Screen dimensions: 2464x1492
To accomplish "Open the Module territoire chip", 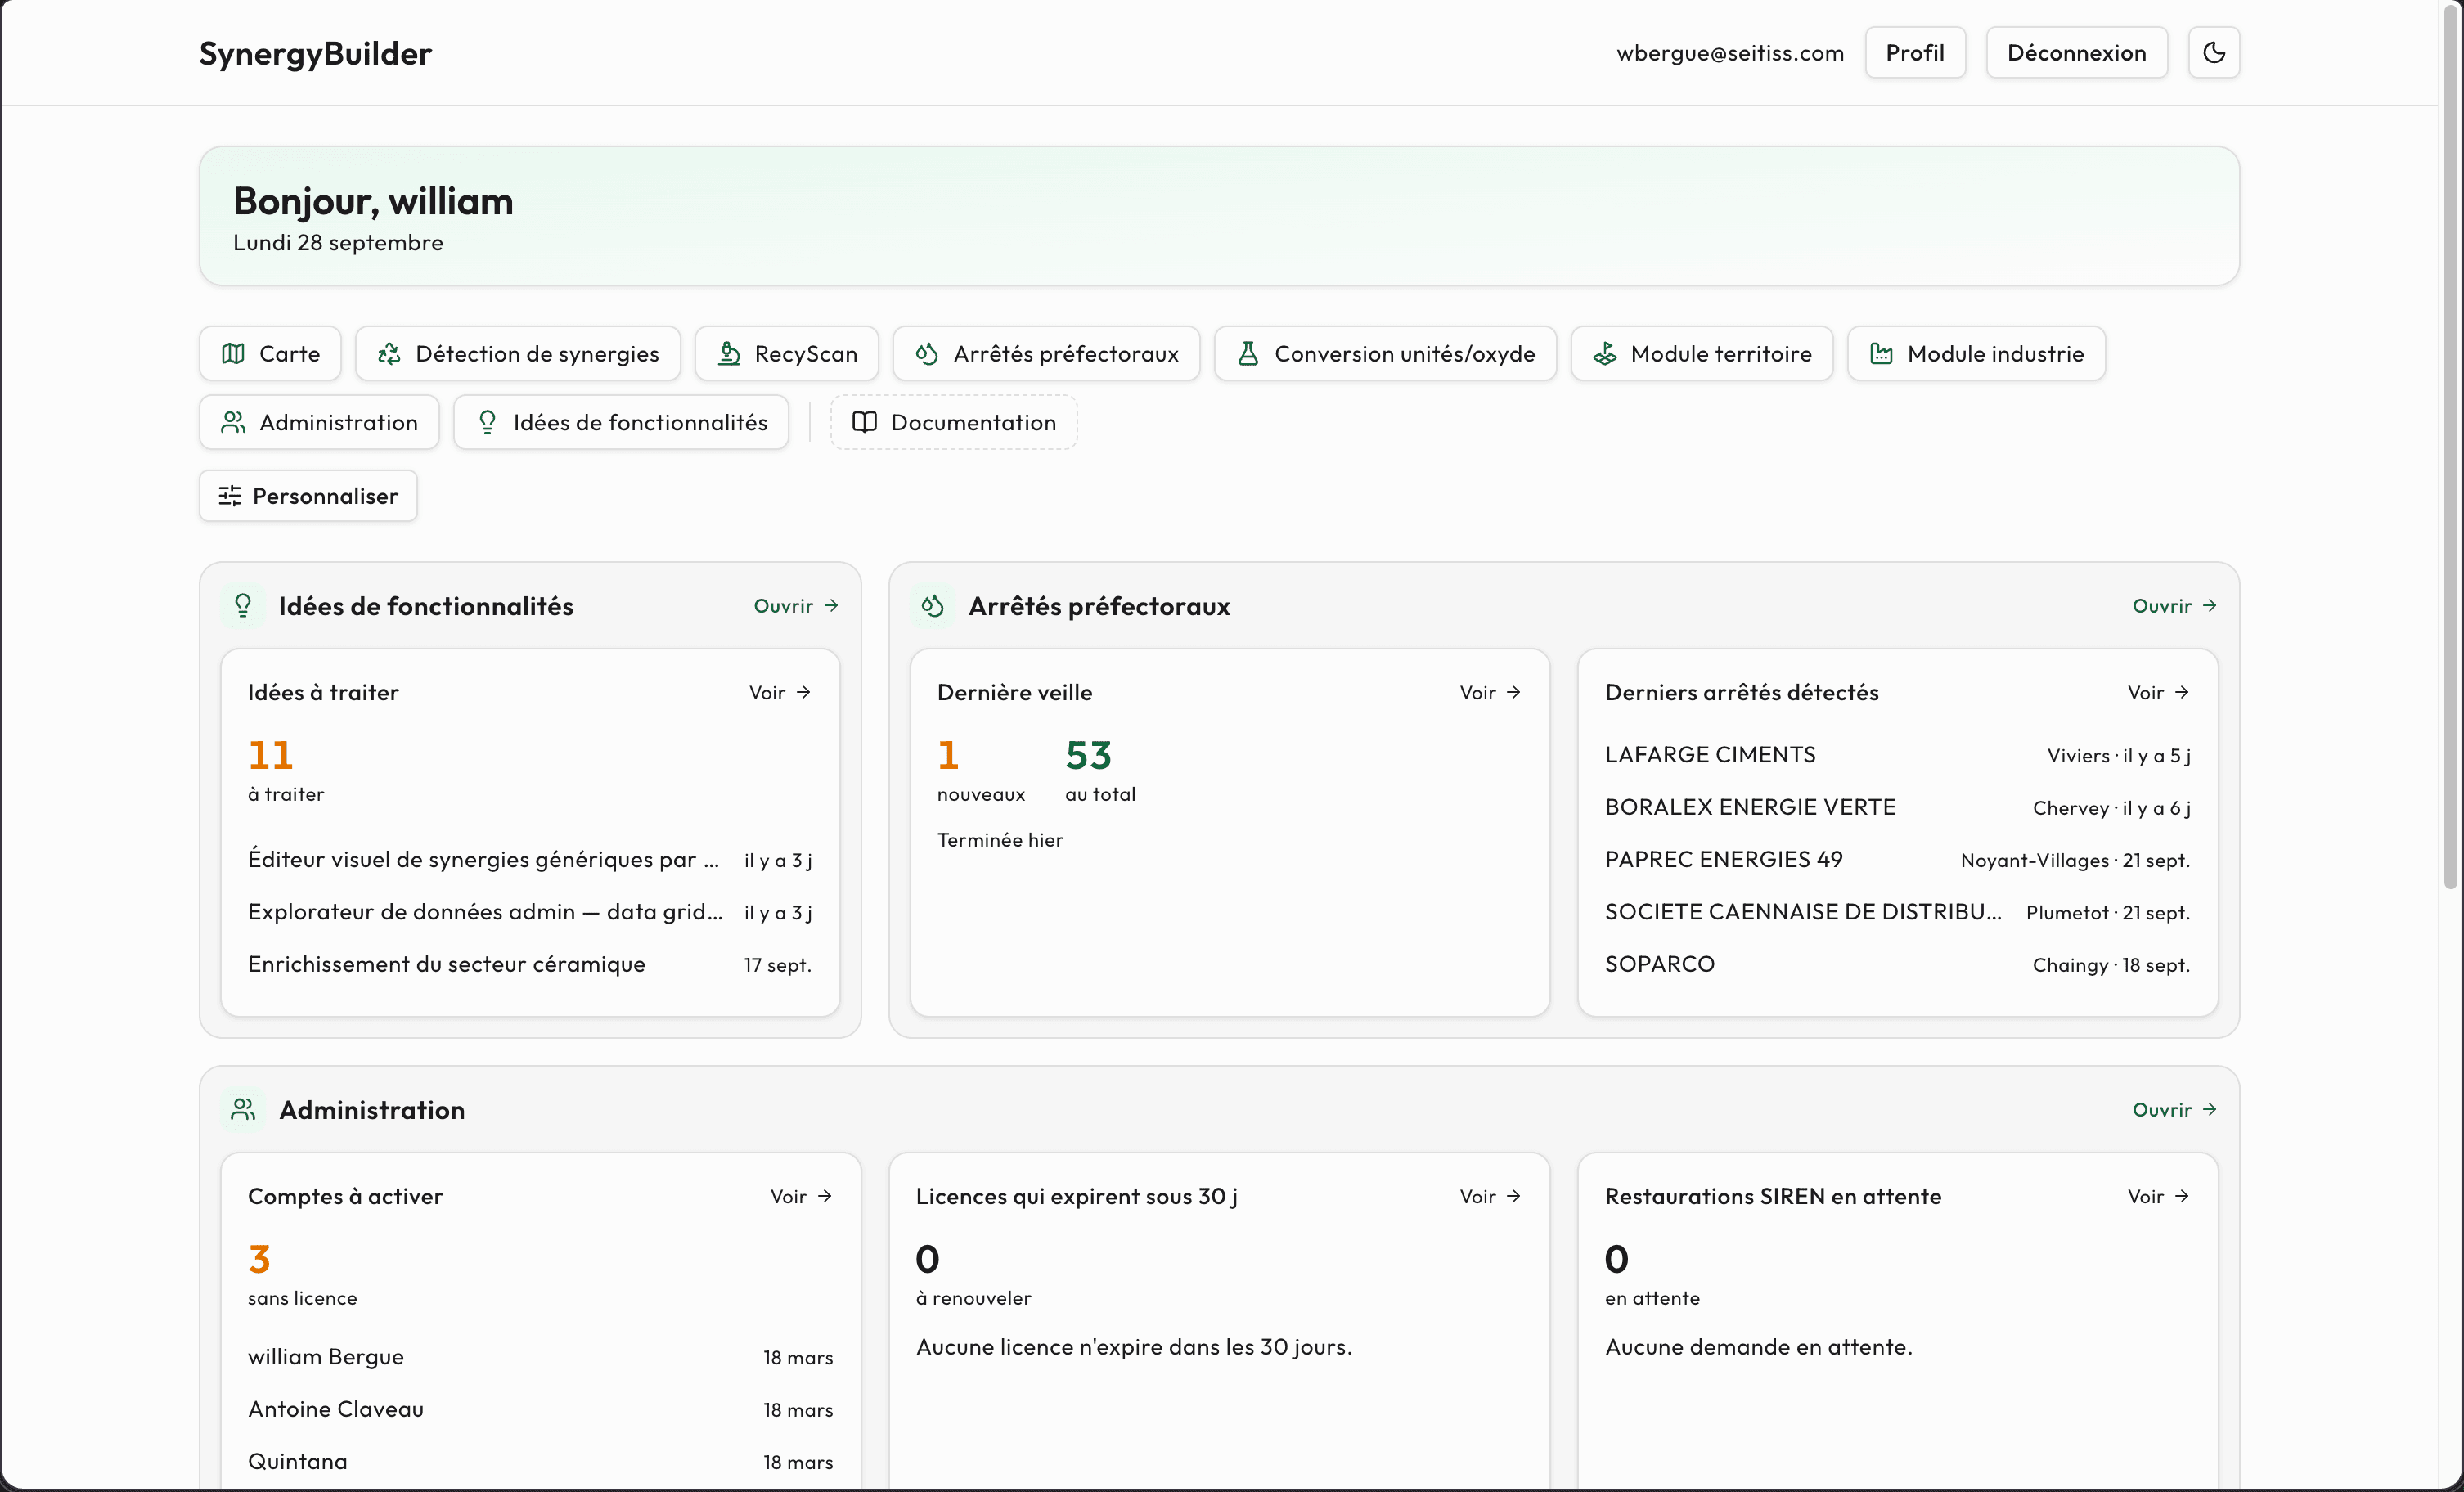I will (1702, 353).
